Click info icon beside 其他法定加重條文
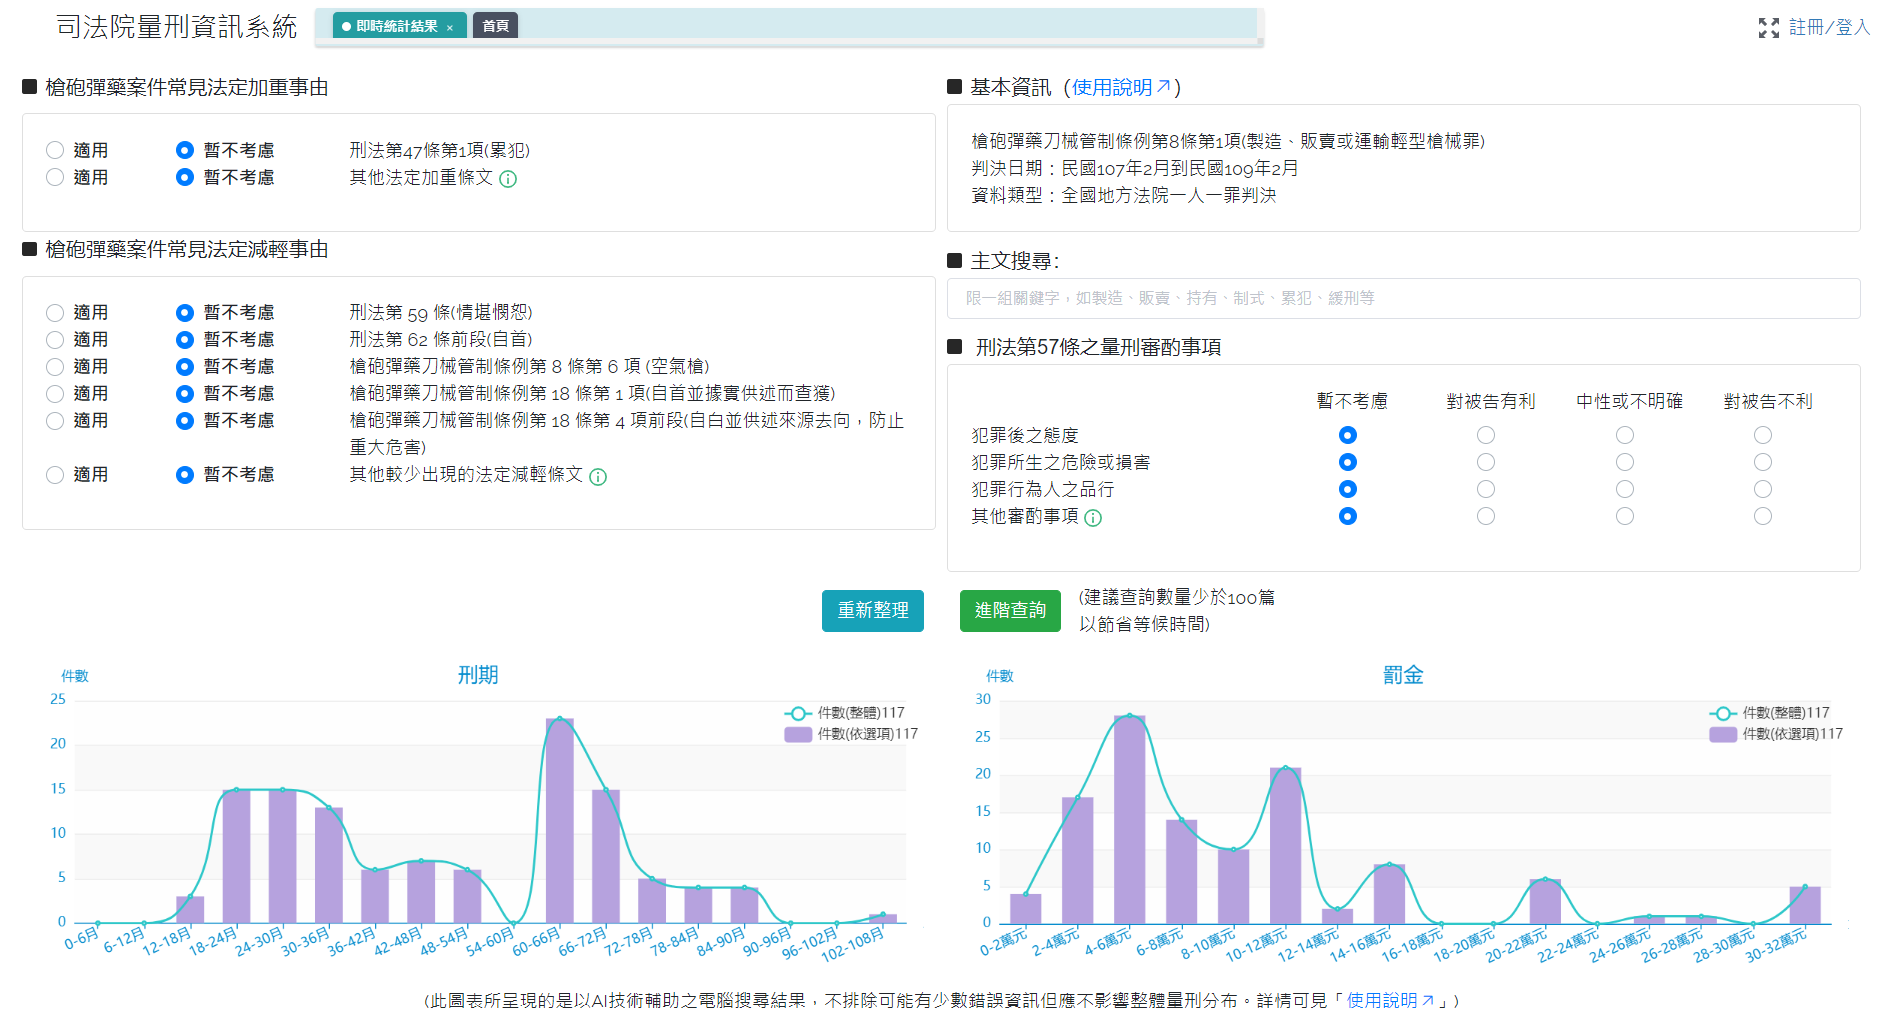The width and height of the screenshot is (1885, 1009). coord(508,179)
